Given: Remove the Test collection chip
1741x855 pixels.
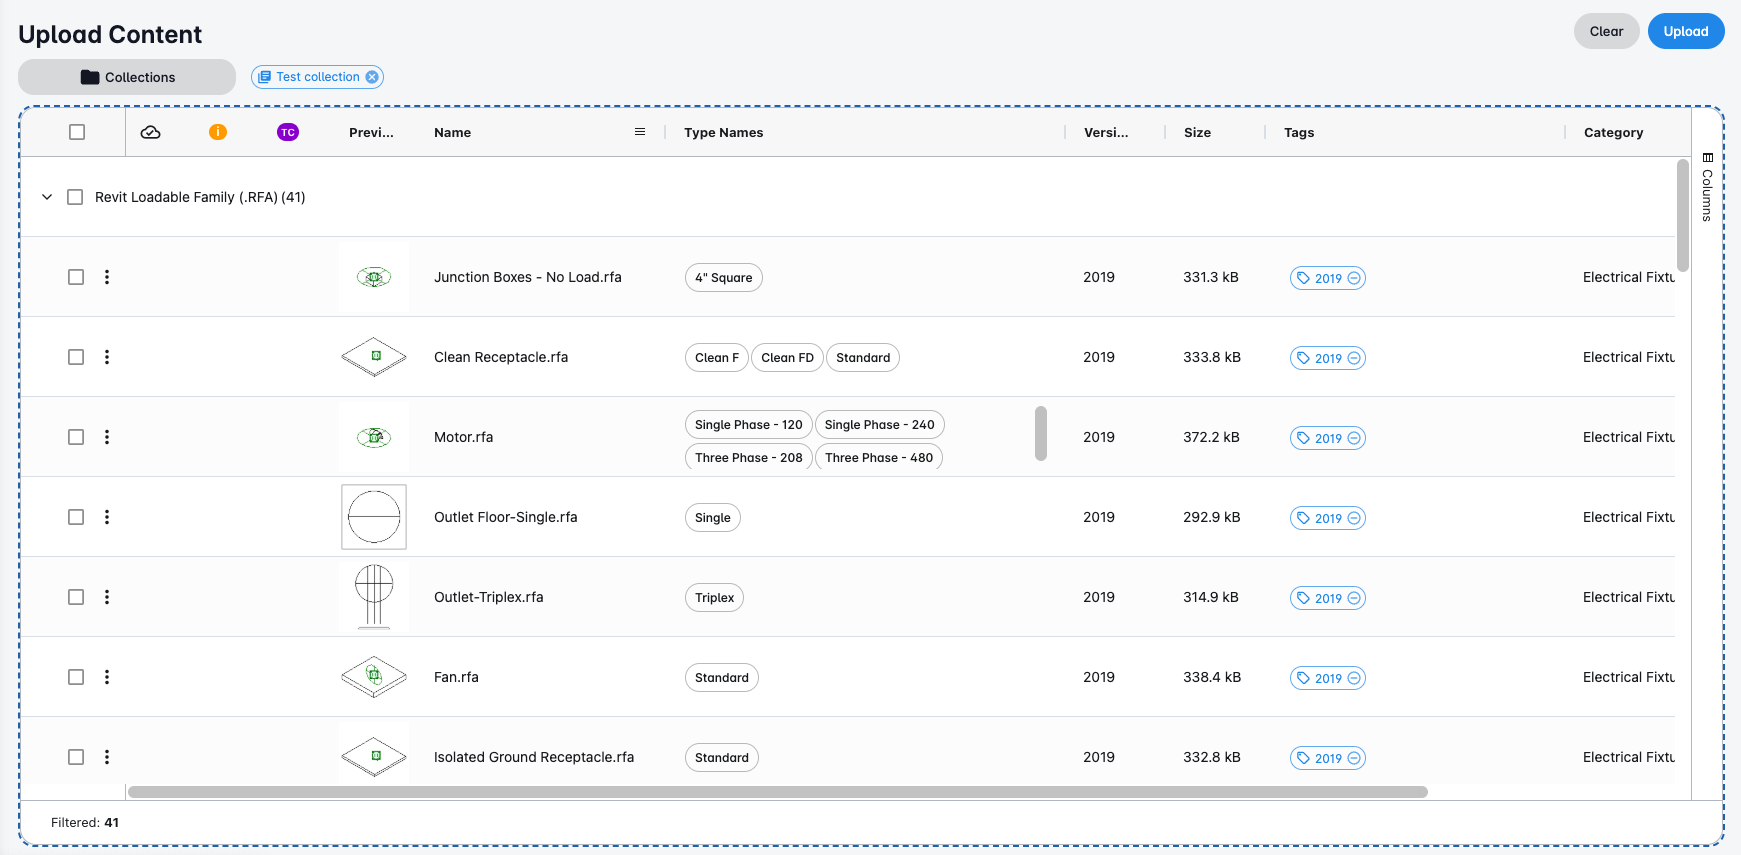Looking at the screenshot, I should (372, 77).
